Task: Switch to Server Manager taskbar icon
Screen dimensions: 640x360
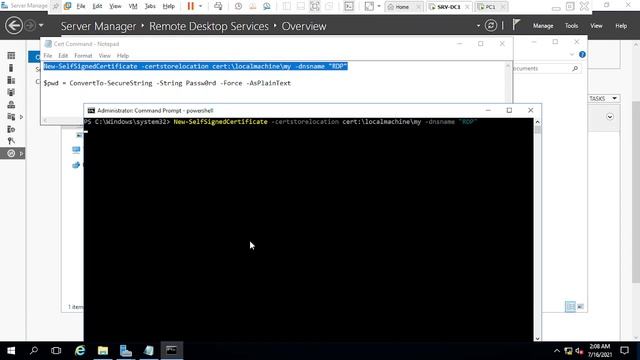Action: click(126, 350)
